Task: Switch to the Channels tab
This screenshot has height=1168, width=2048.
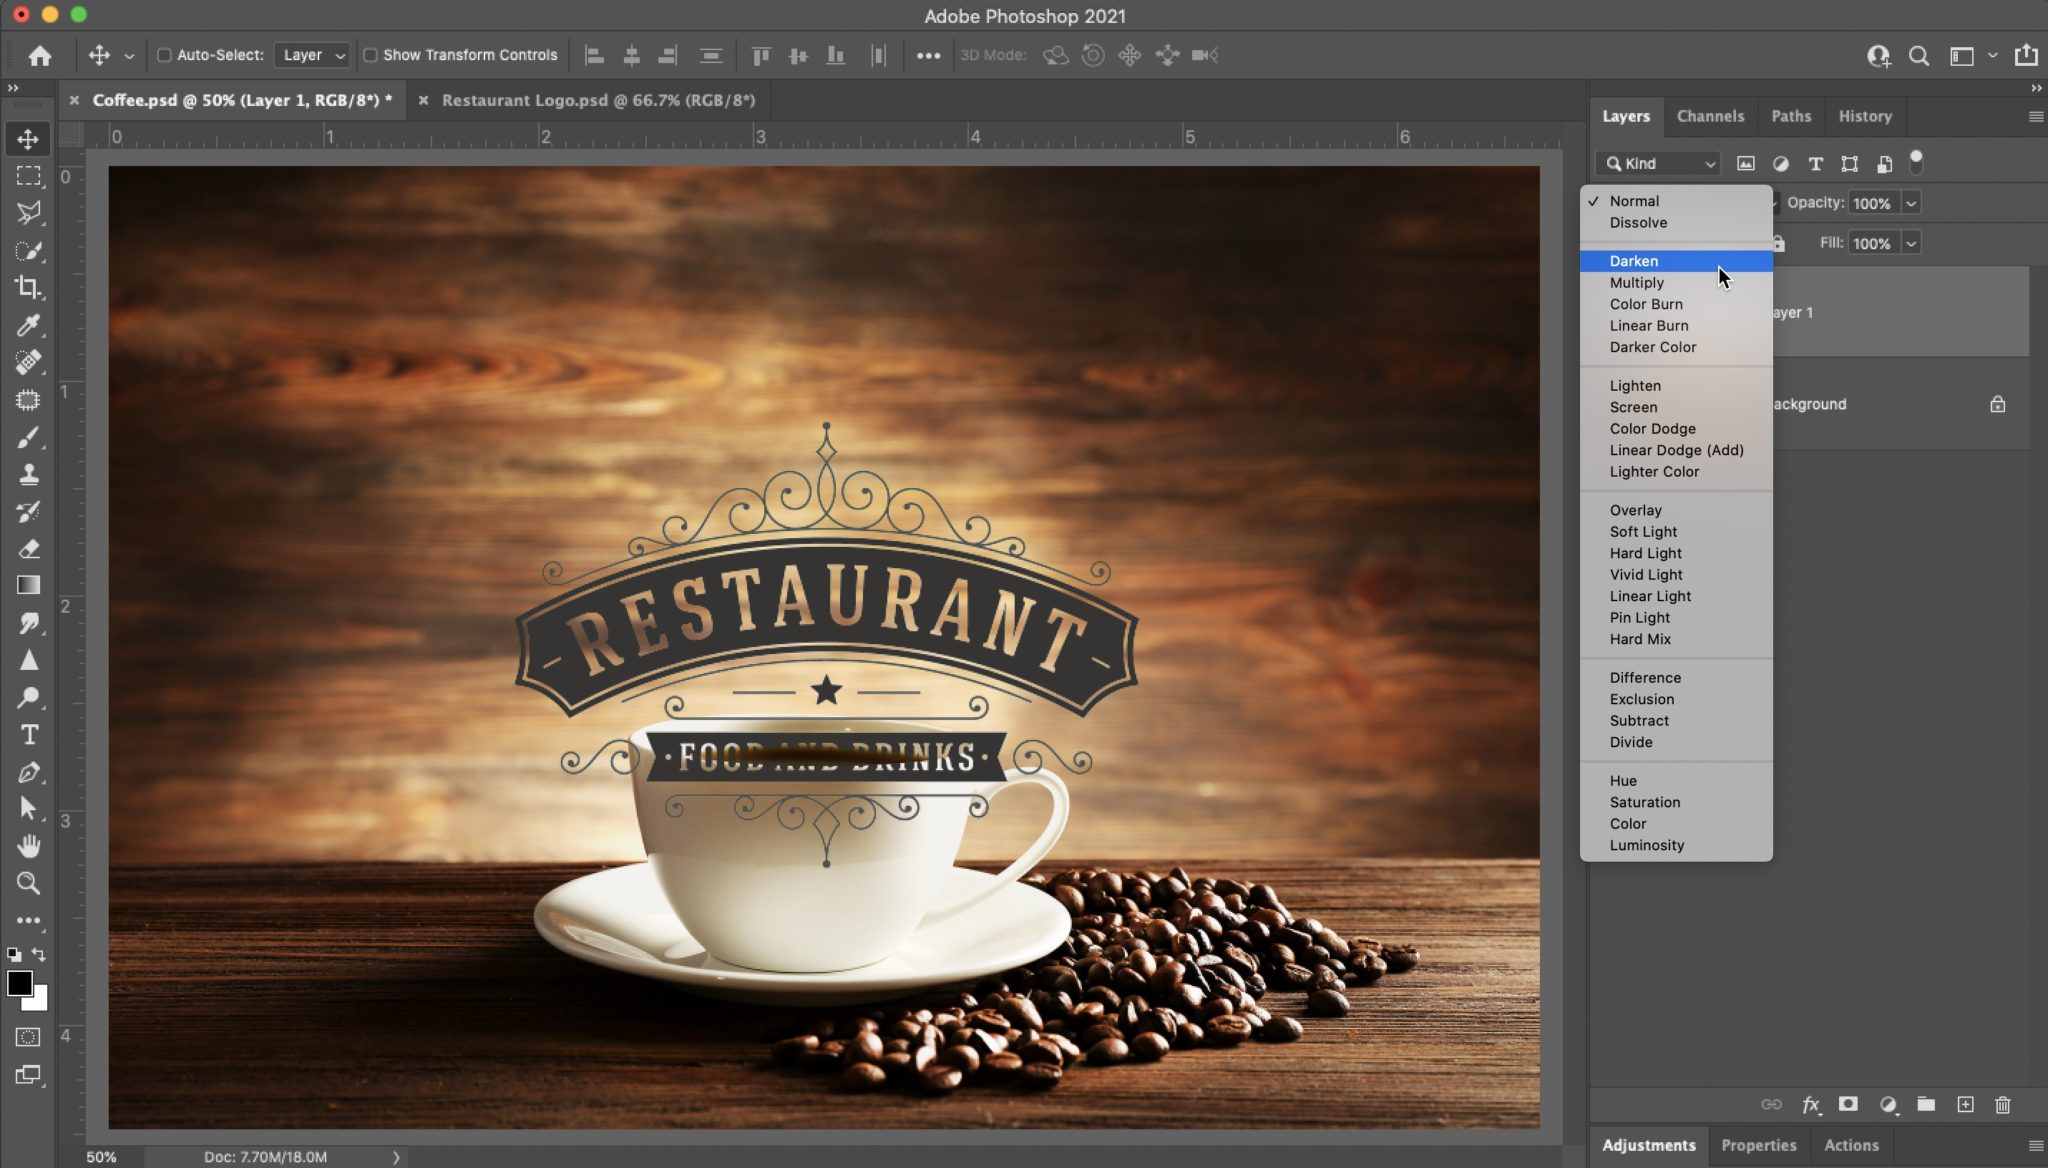Action: click(1710, 116)
